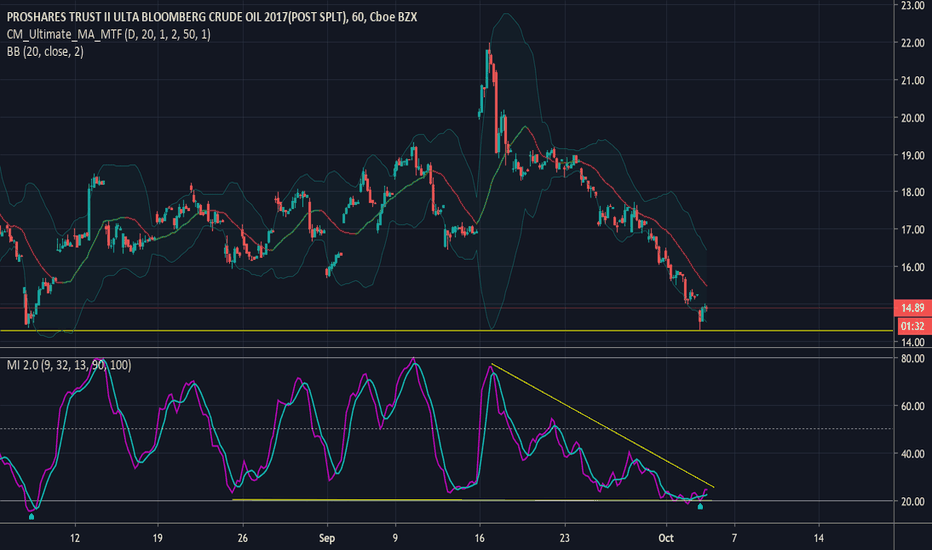
Task: Select the MI 2.0 (9, 32, 13, 90, 100) label
Action: (69, 364)
